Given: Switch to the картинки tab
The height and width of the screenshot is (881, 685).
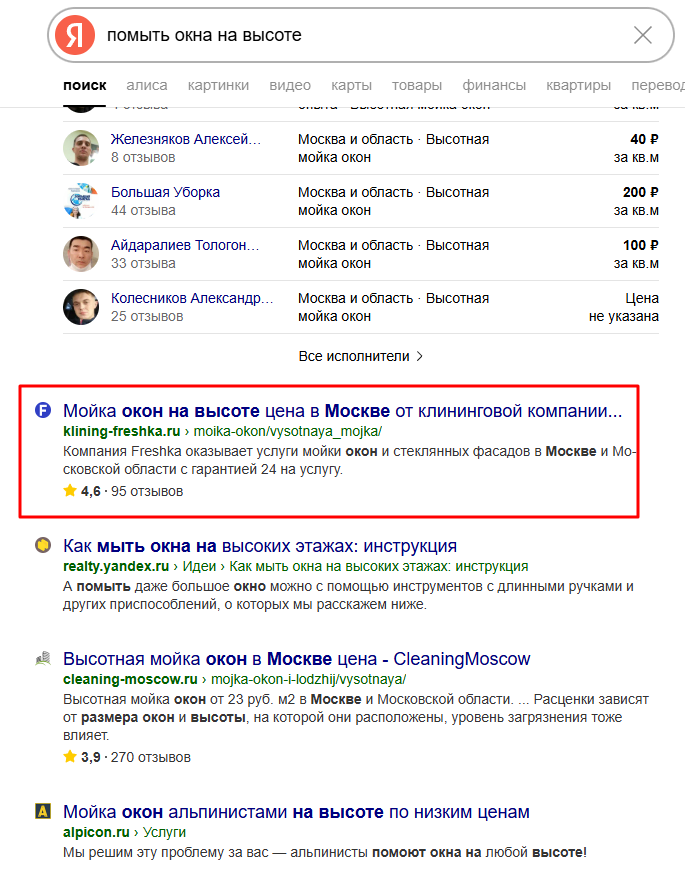Looking at the screenshot, I should (x=218, y=85).
